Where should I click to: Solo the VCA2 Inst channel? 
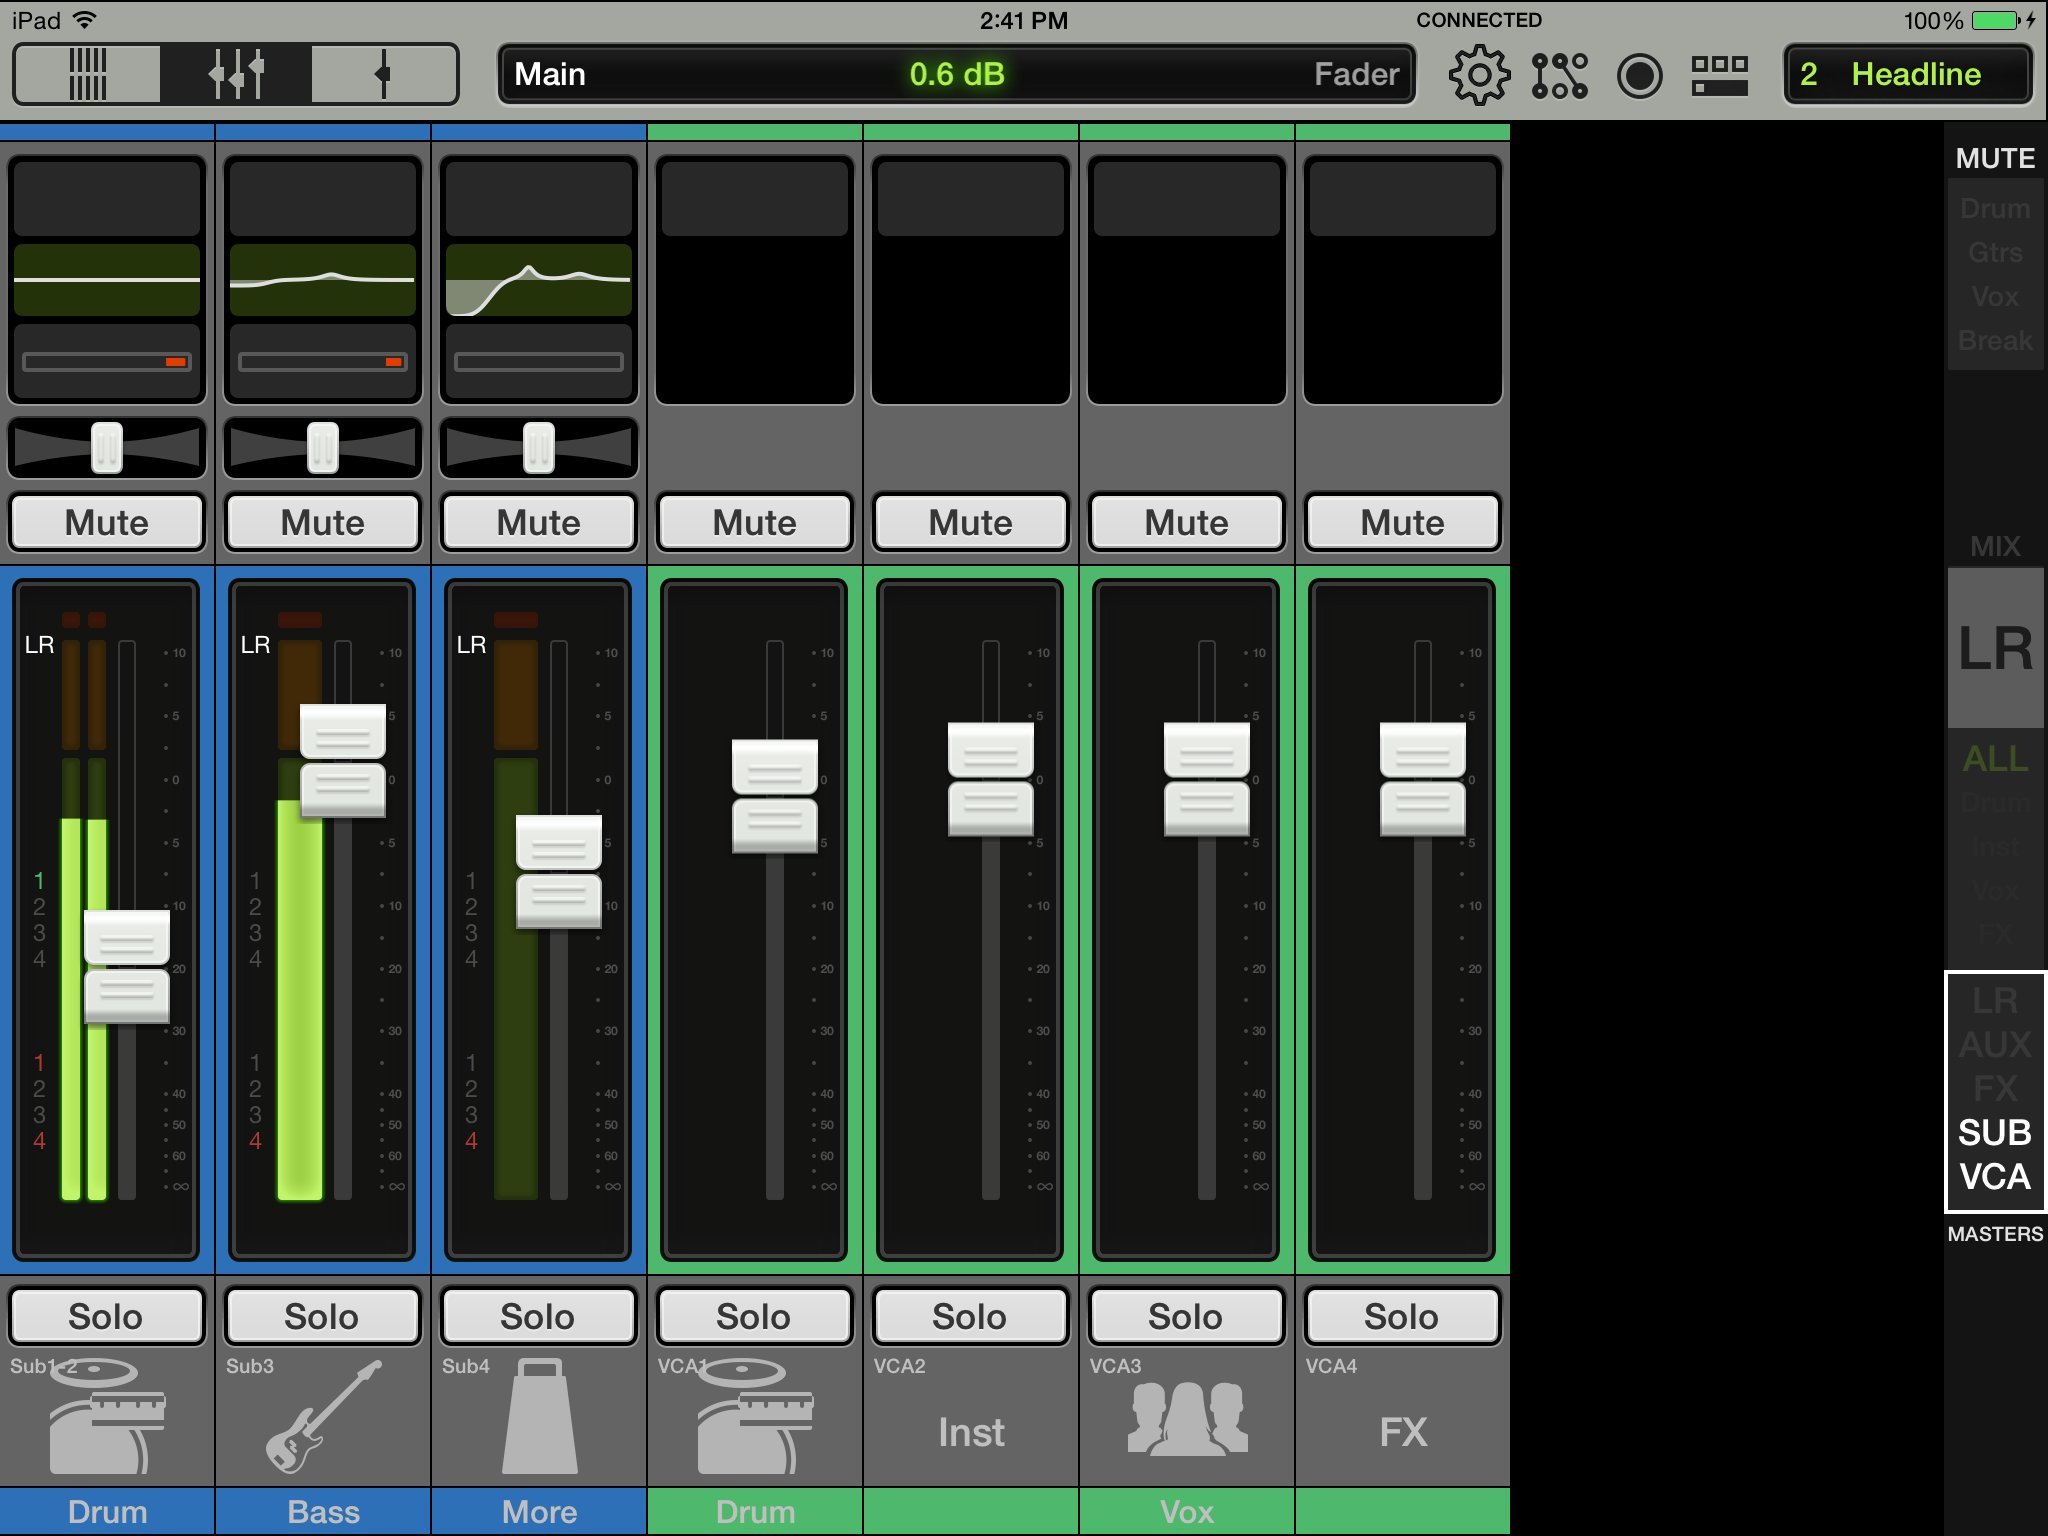(969, 1316)
